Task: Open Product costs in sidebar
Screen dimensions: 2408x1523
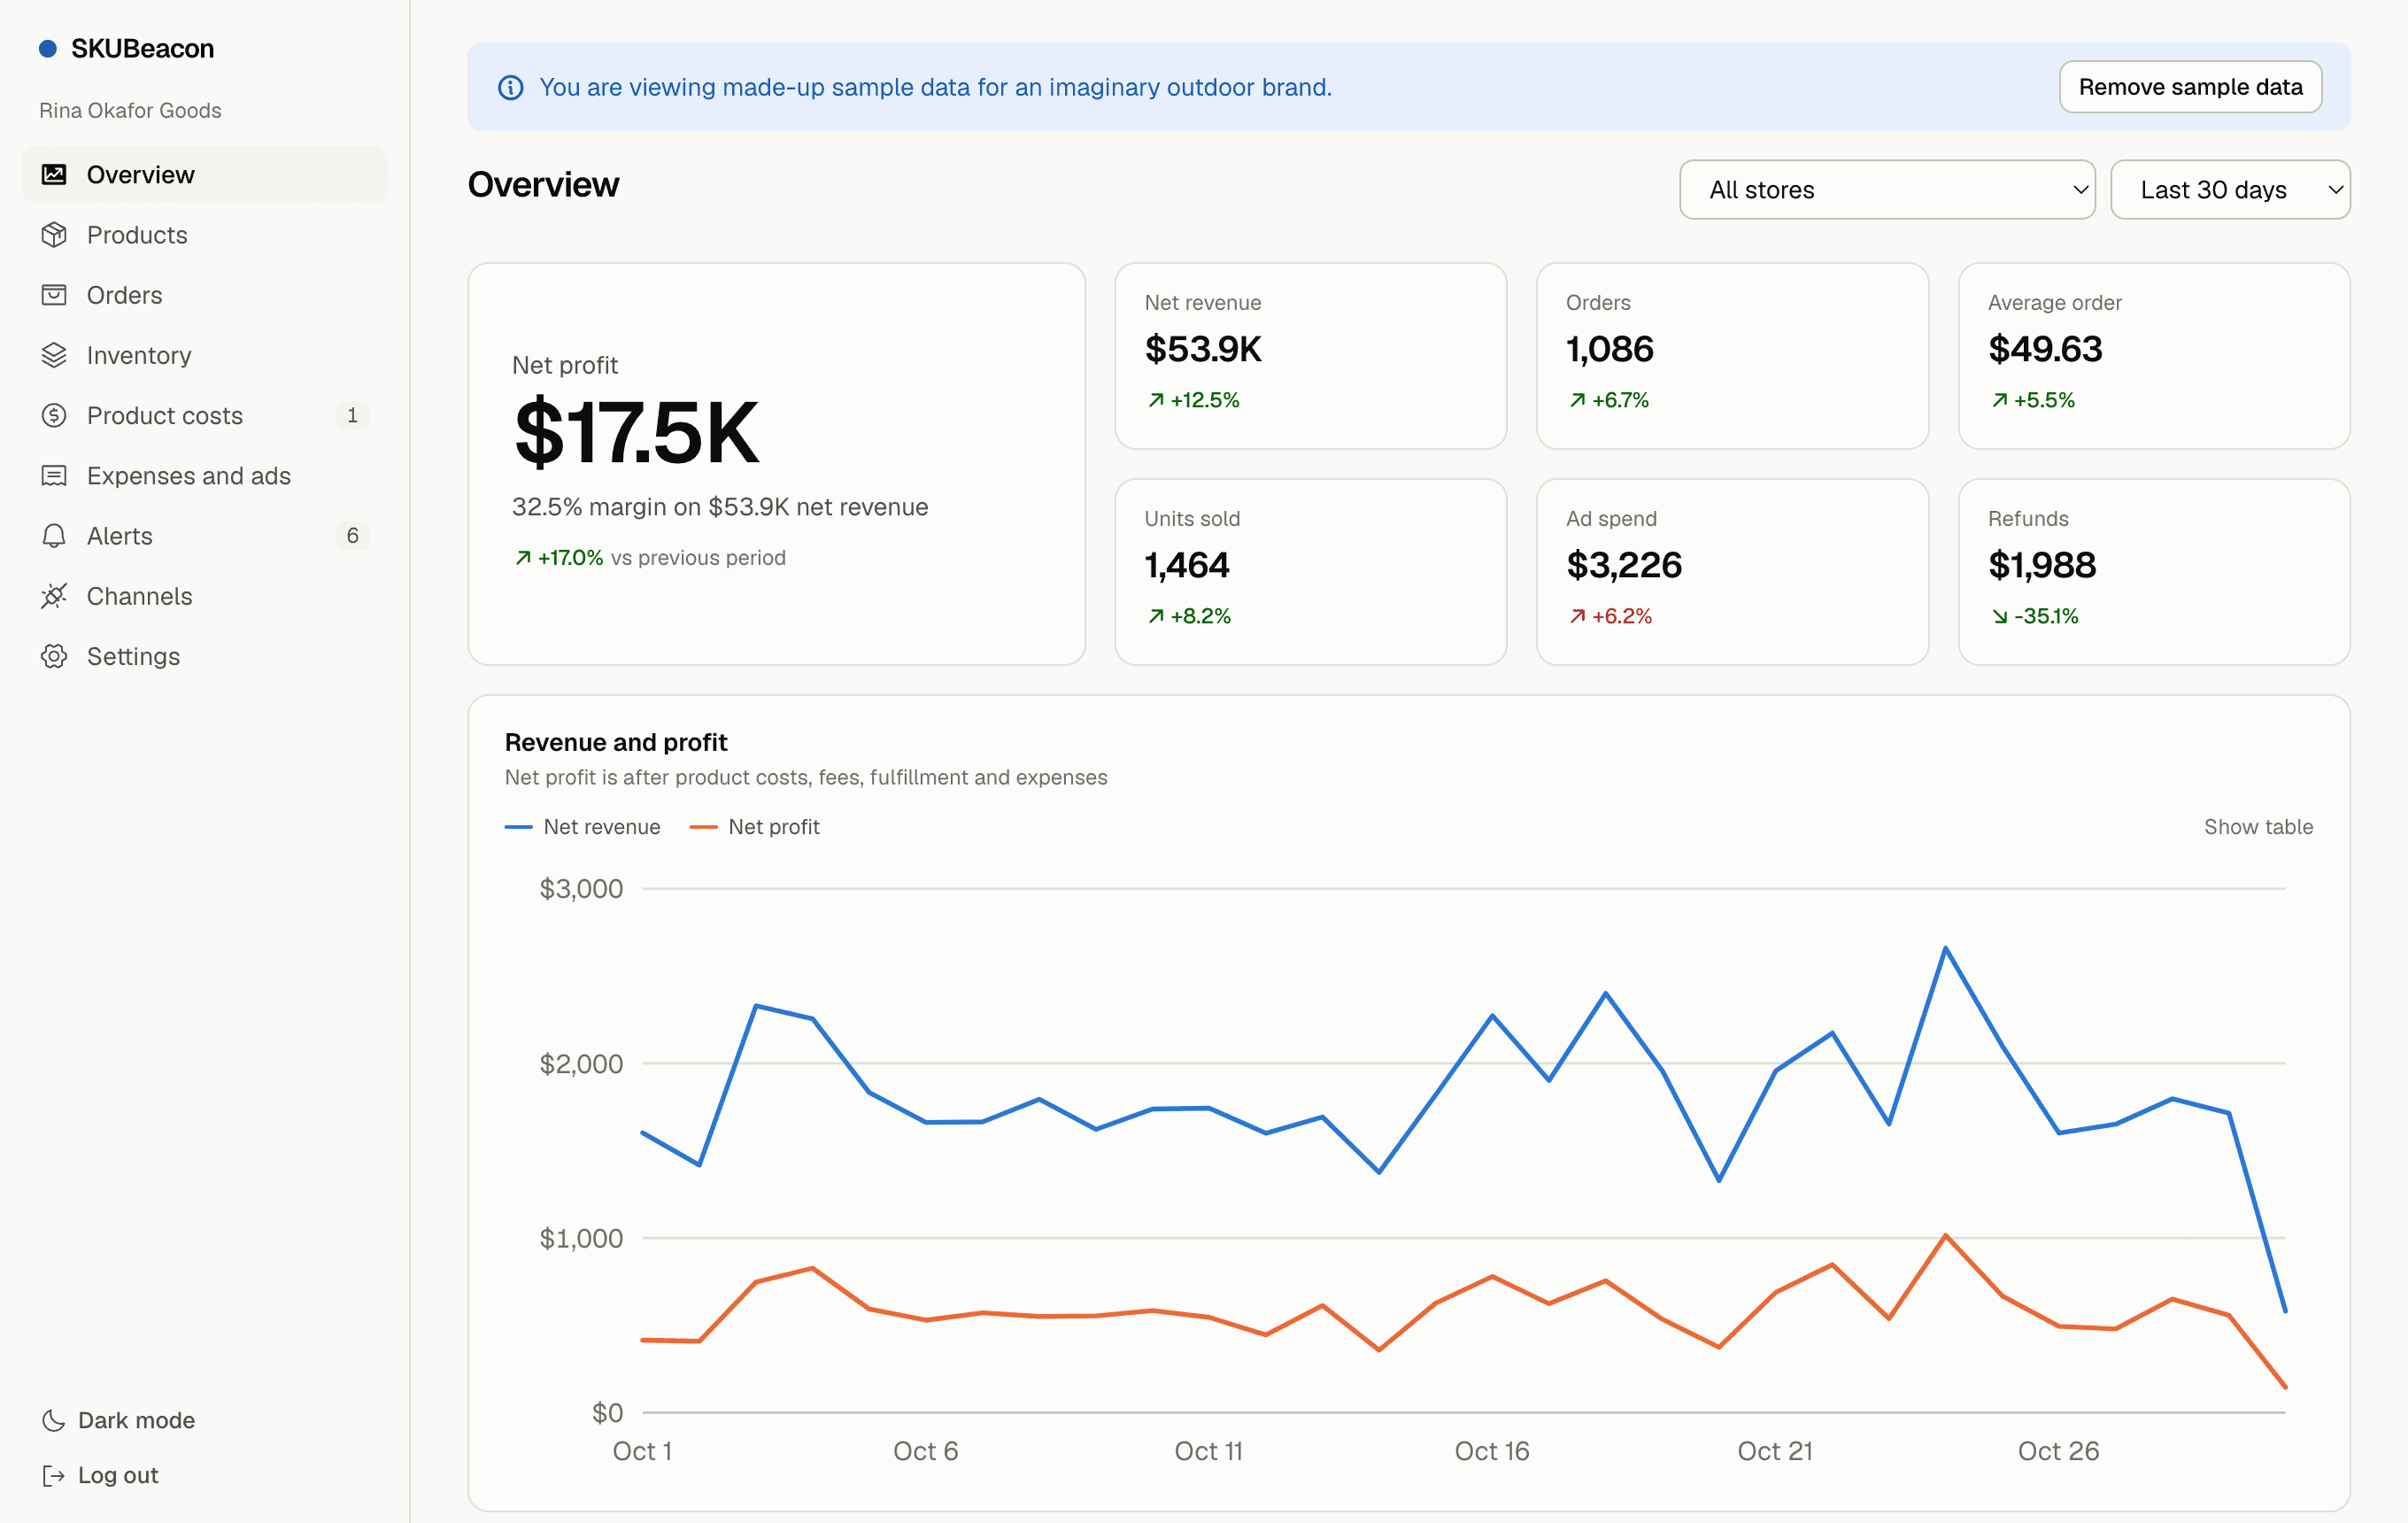Action: tap(204, 415)
